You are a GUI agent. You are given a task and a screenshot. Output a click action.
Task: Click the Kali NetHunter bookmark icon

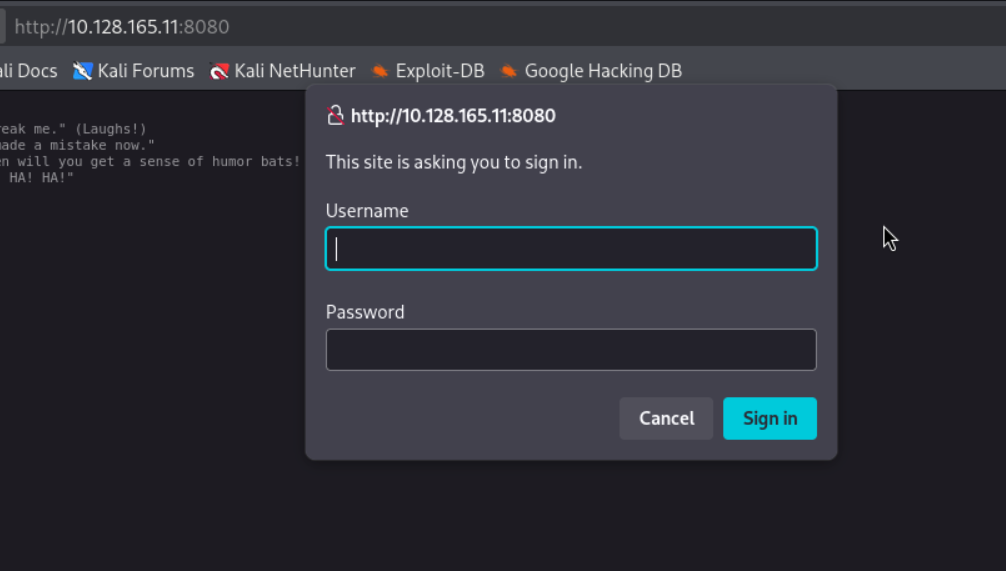pos(219,71)
